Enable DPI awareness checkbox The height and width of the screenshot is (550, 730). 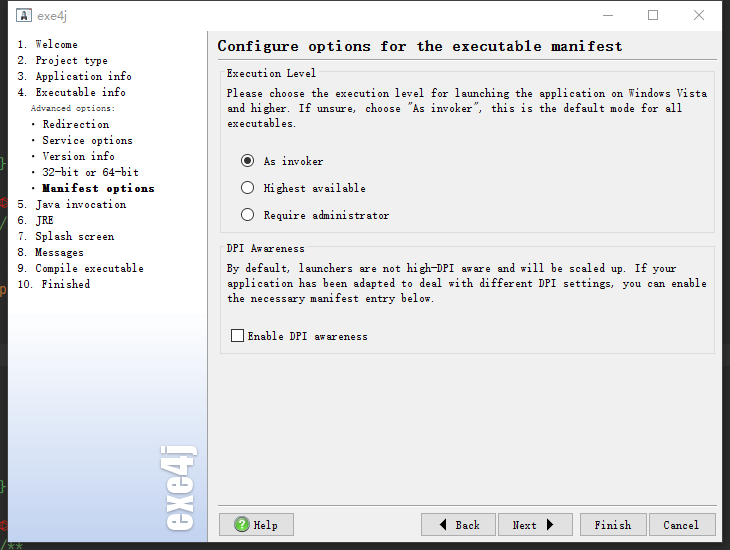click(238, 336)
